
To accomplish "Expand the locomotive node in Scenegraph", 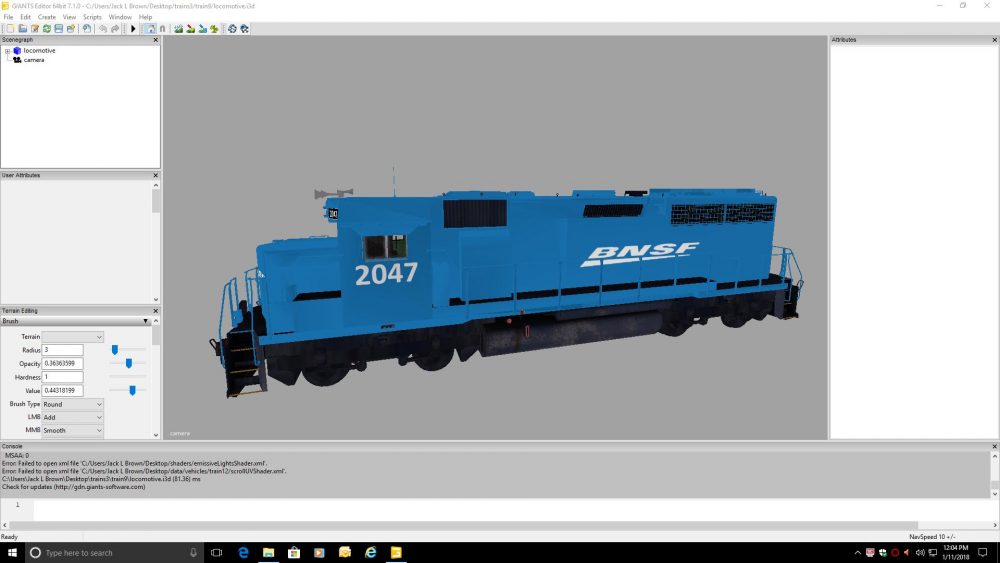I will tap(7, 51).
